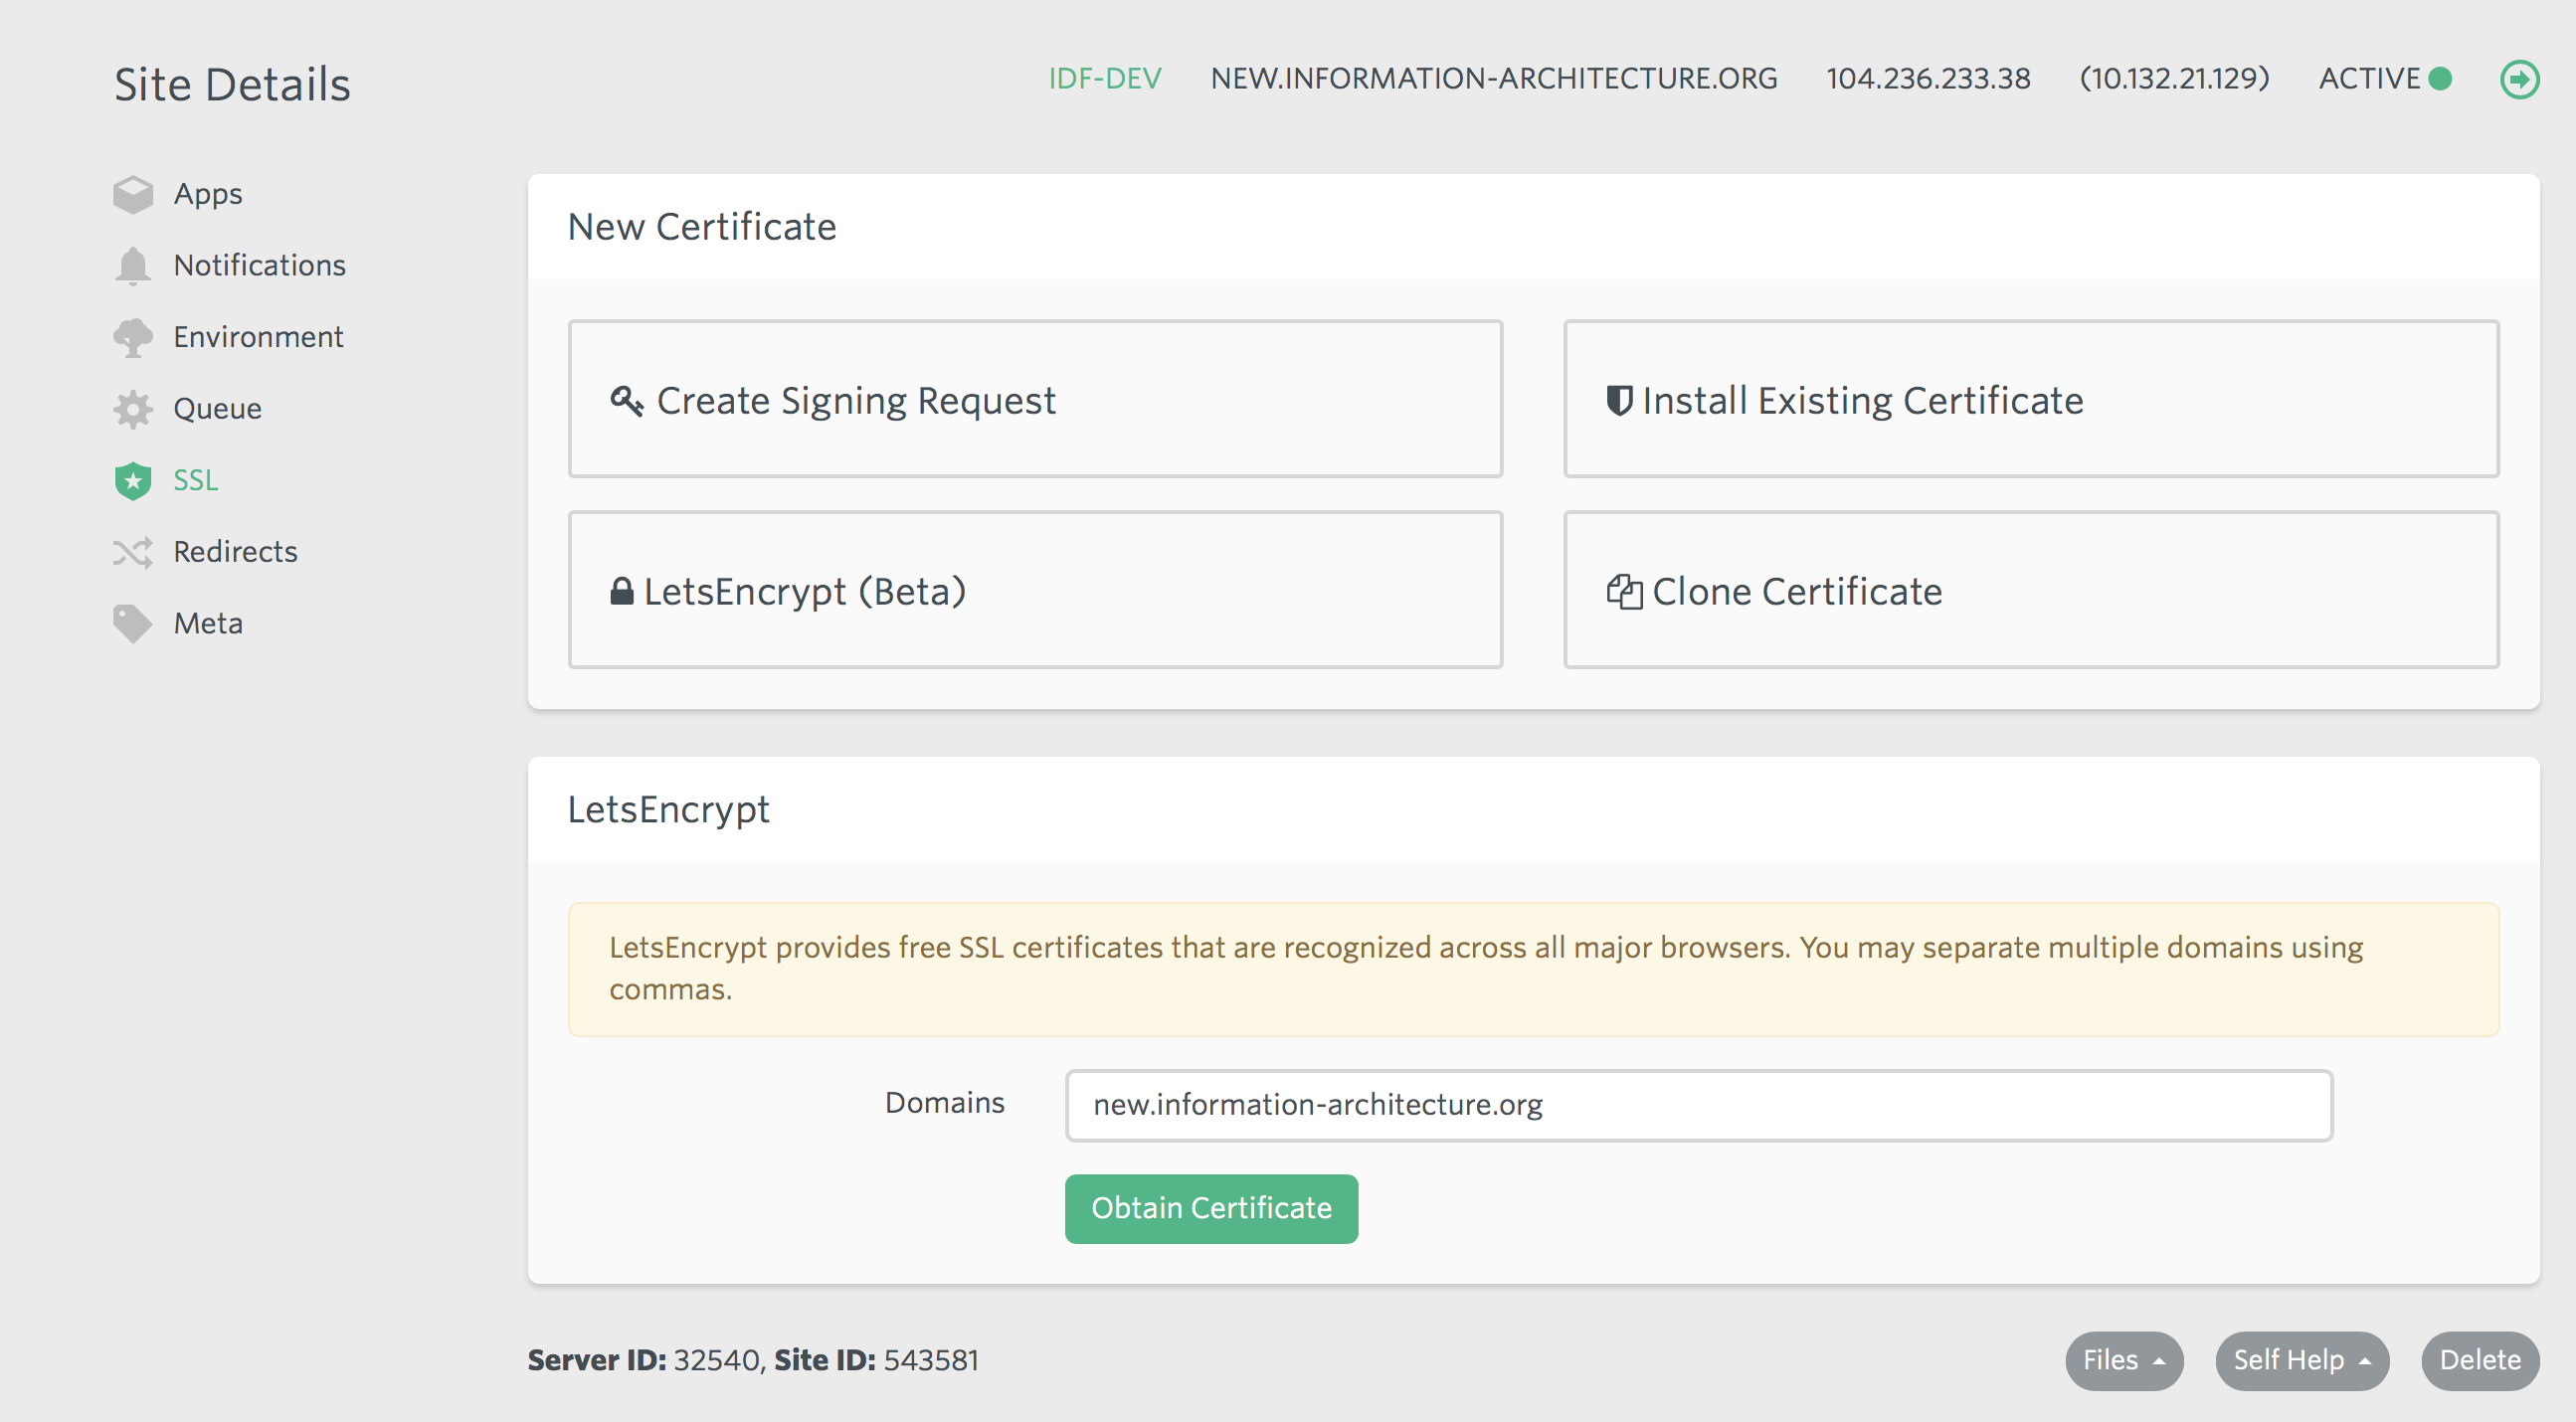2576x1422 pixels.
Task: Expand the Self Help dropdown
Action: click(x=2301, y=1360)
